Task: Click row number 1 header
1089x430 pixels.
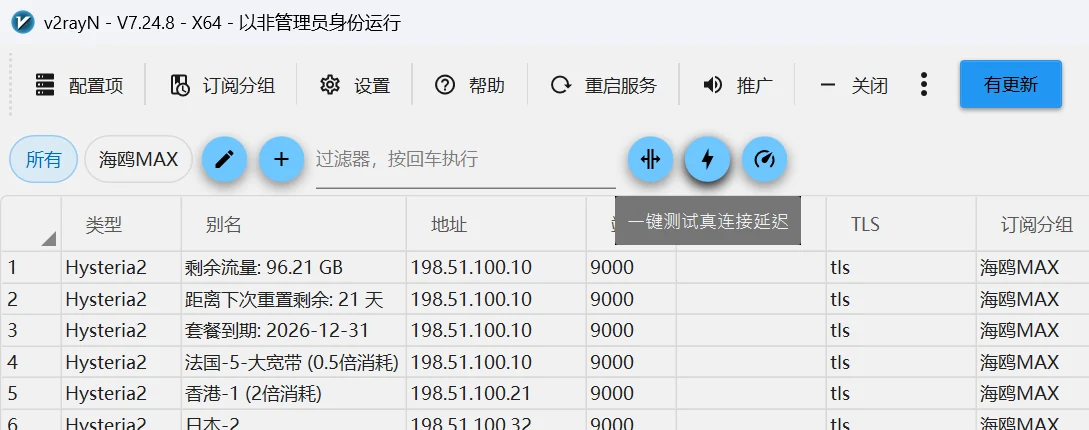Action: 31,267
